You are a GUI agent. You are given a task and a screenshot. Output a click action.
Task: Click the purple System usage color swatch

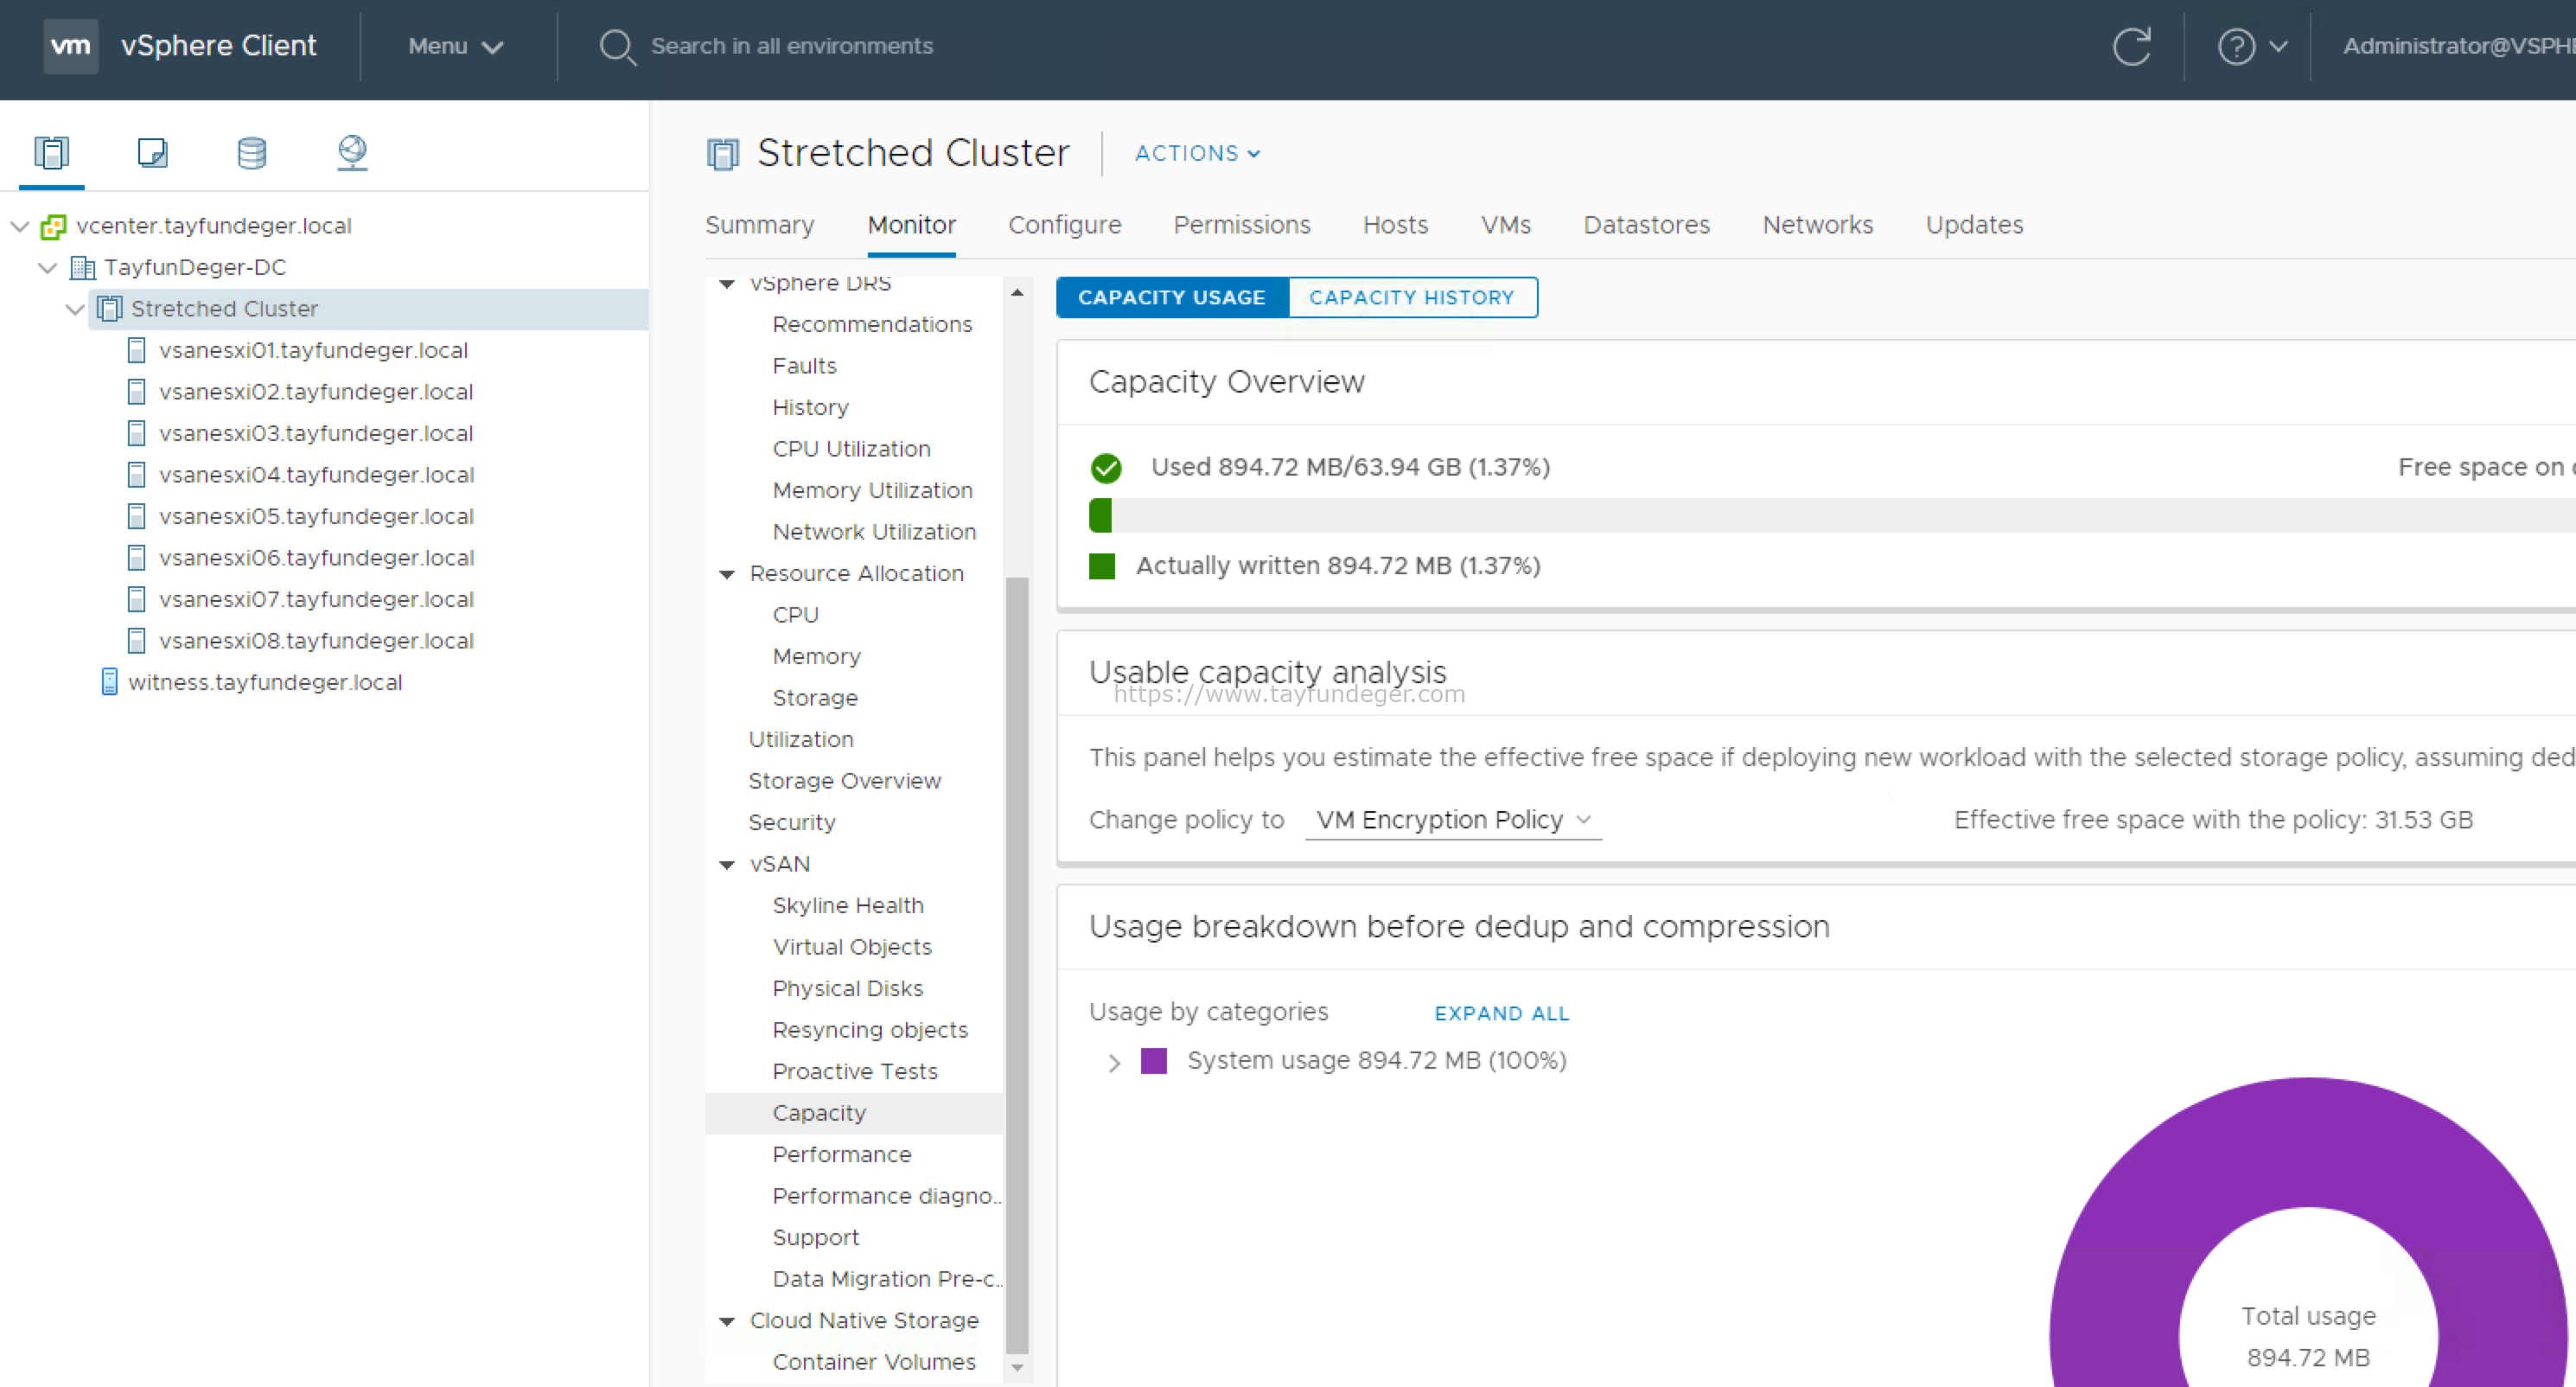click(1154, 1061)
